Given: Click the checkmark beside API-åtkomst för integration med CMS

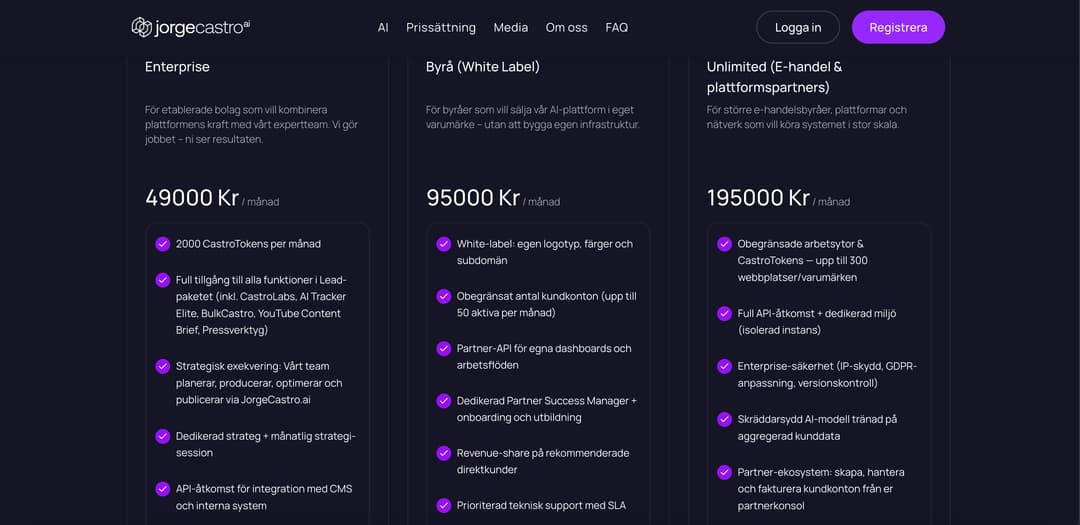Looking at the screenshot, I should tap(163, 488).
